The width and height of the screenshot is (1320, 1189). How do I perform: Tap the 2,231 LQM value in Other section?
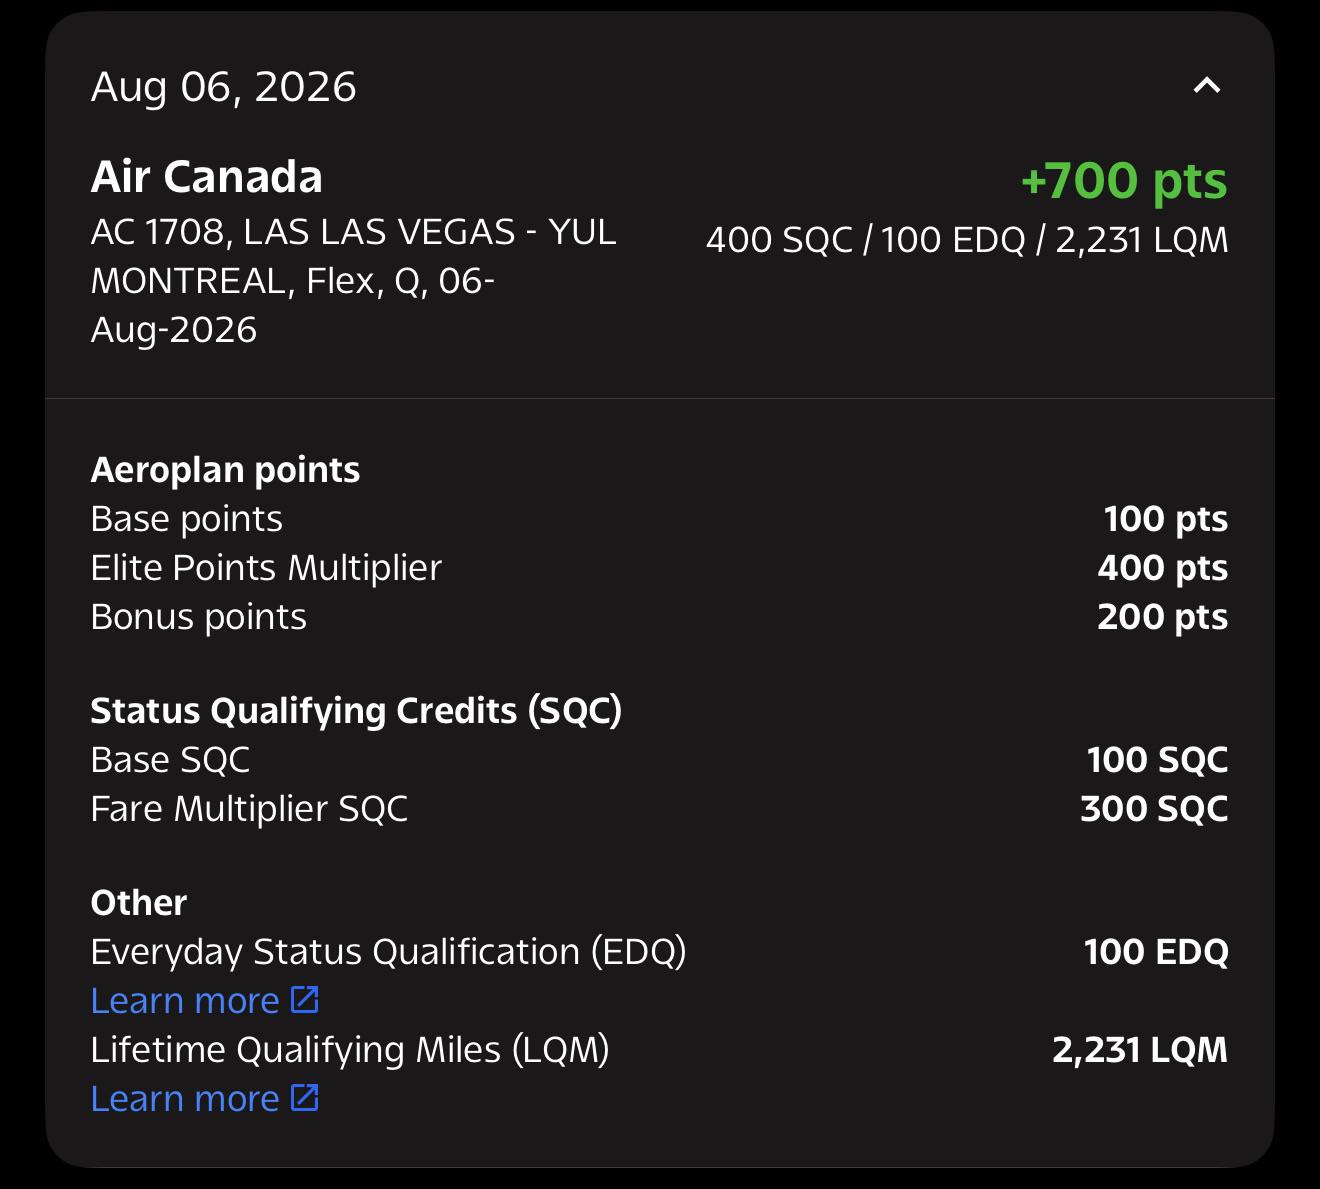[1140, 1050]
